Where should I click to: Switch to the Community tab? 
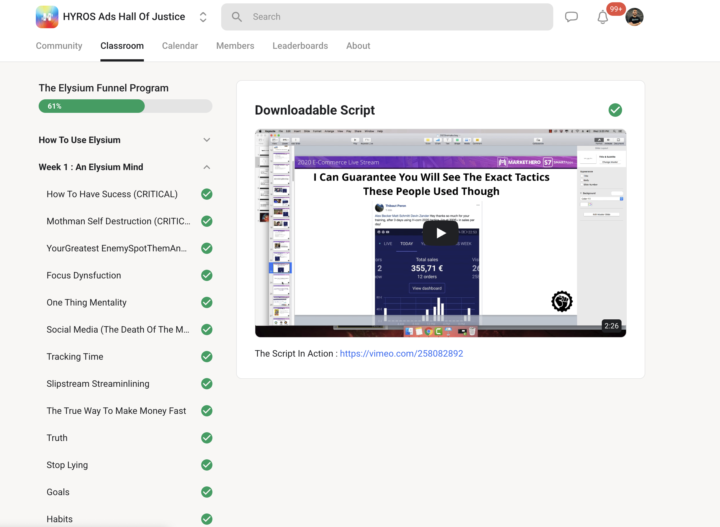[59, 46]
